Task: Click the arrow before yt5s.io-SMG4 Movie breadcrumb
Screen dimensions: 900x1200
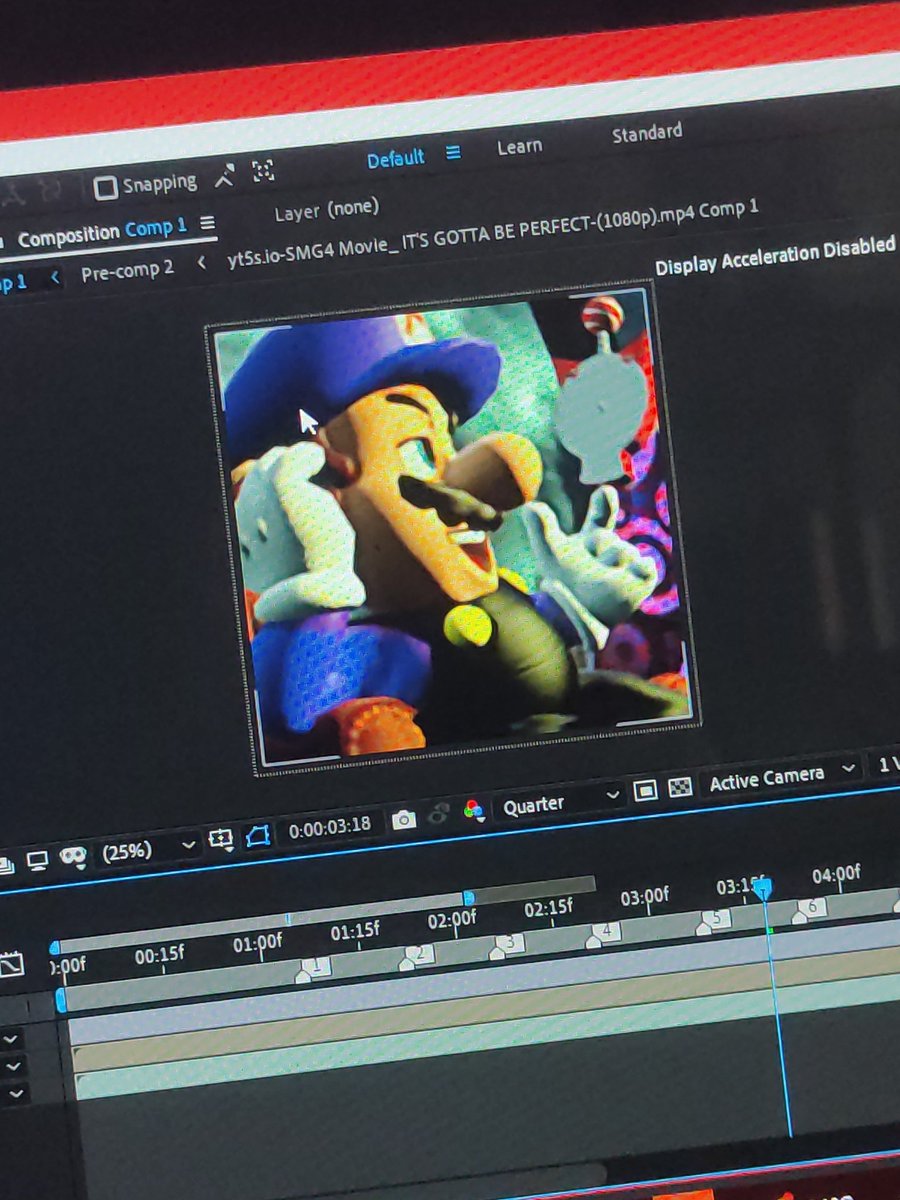Action: coord(202,262)
